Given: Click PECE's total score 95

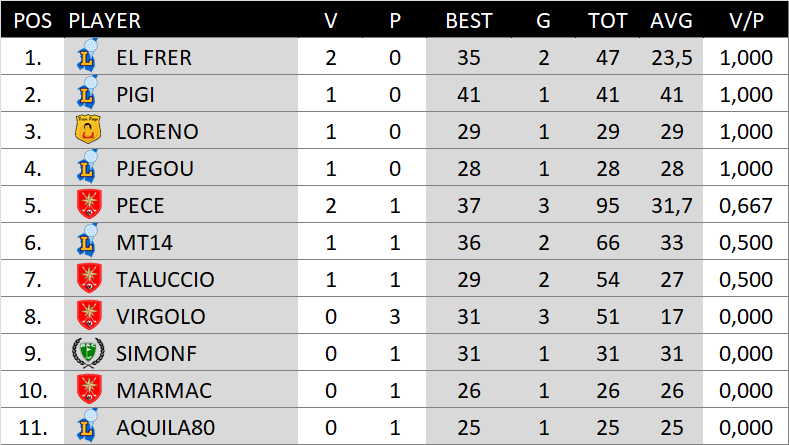Looking at the screenshot, I should coord(608,205).
